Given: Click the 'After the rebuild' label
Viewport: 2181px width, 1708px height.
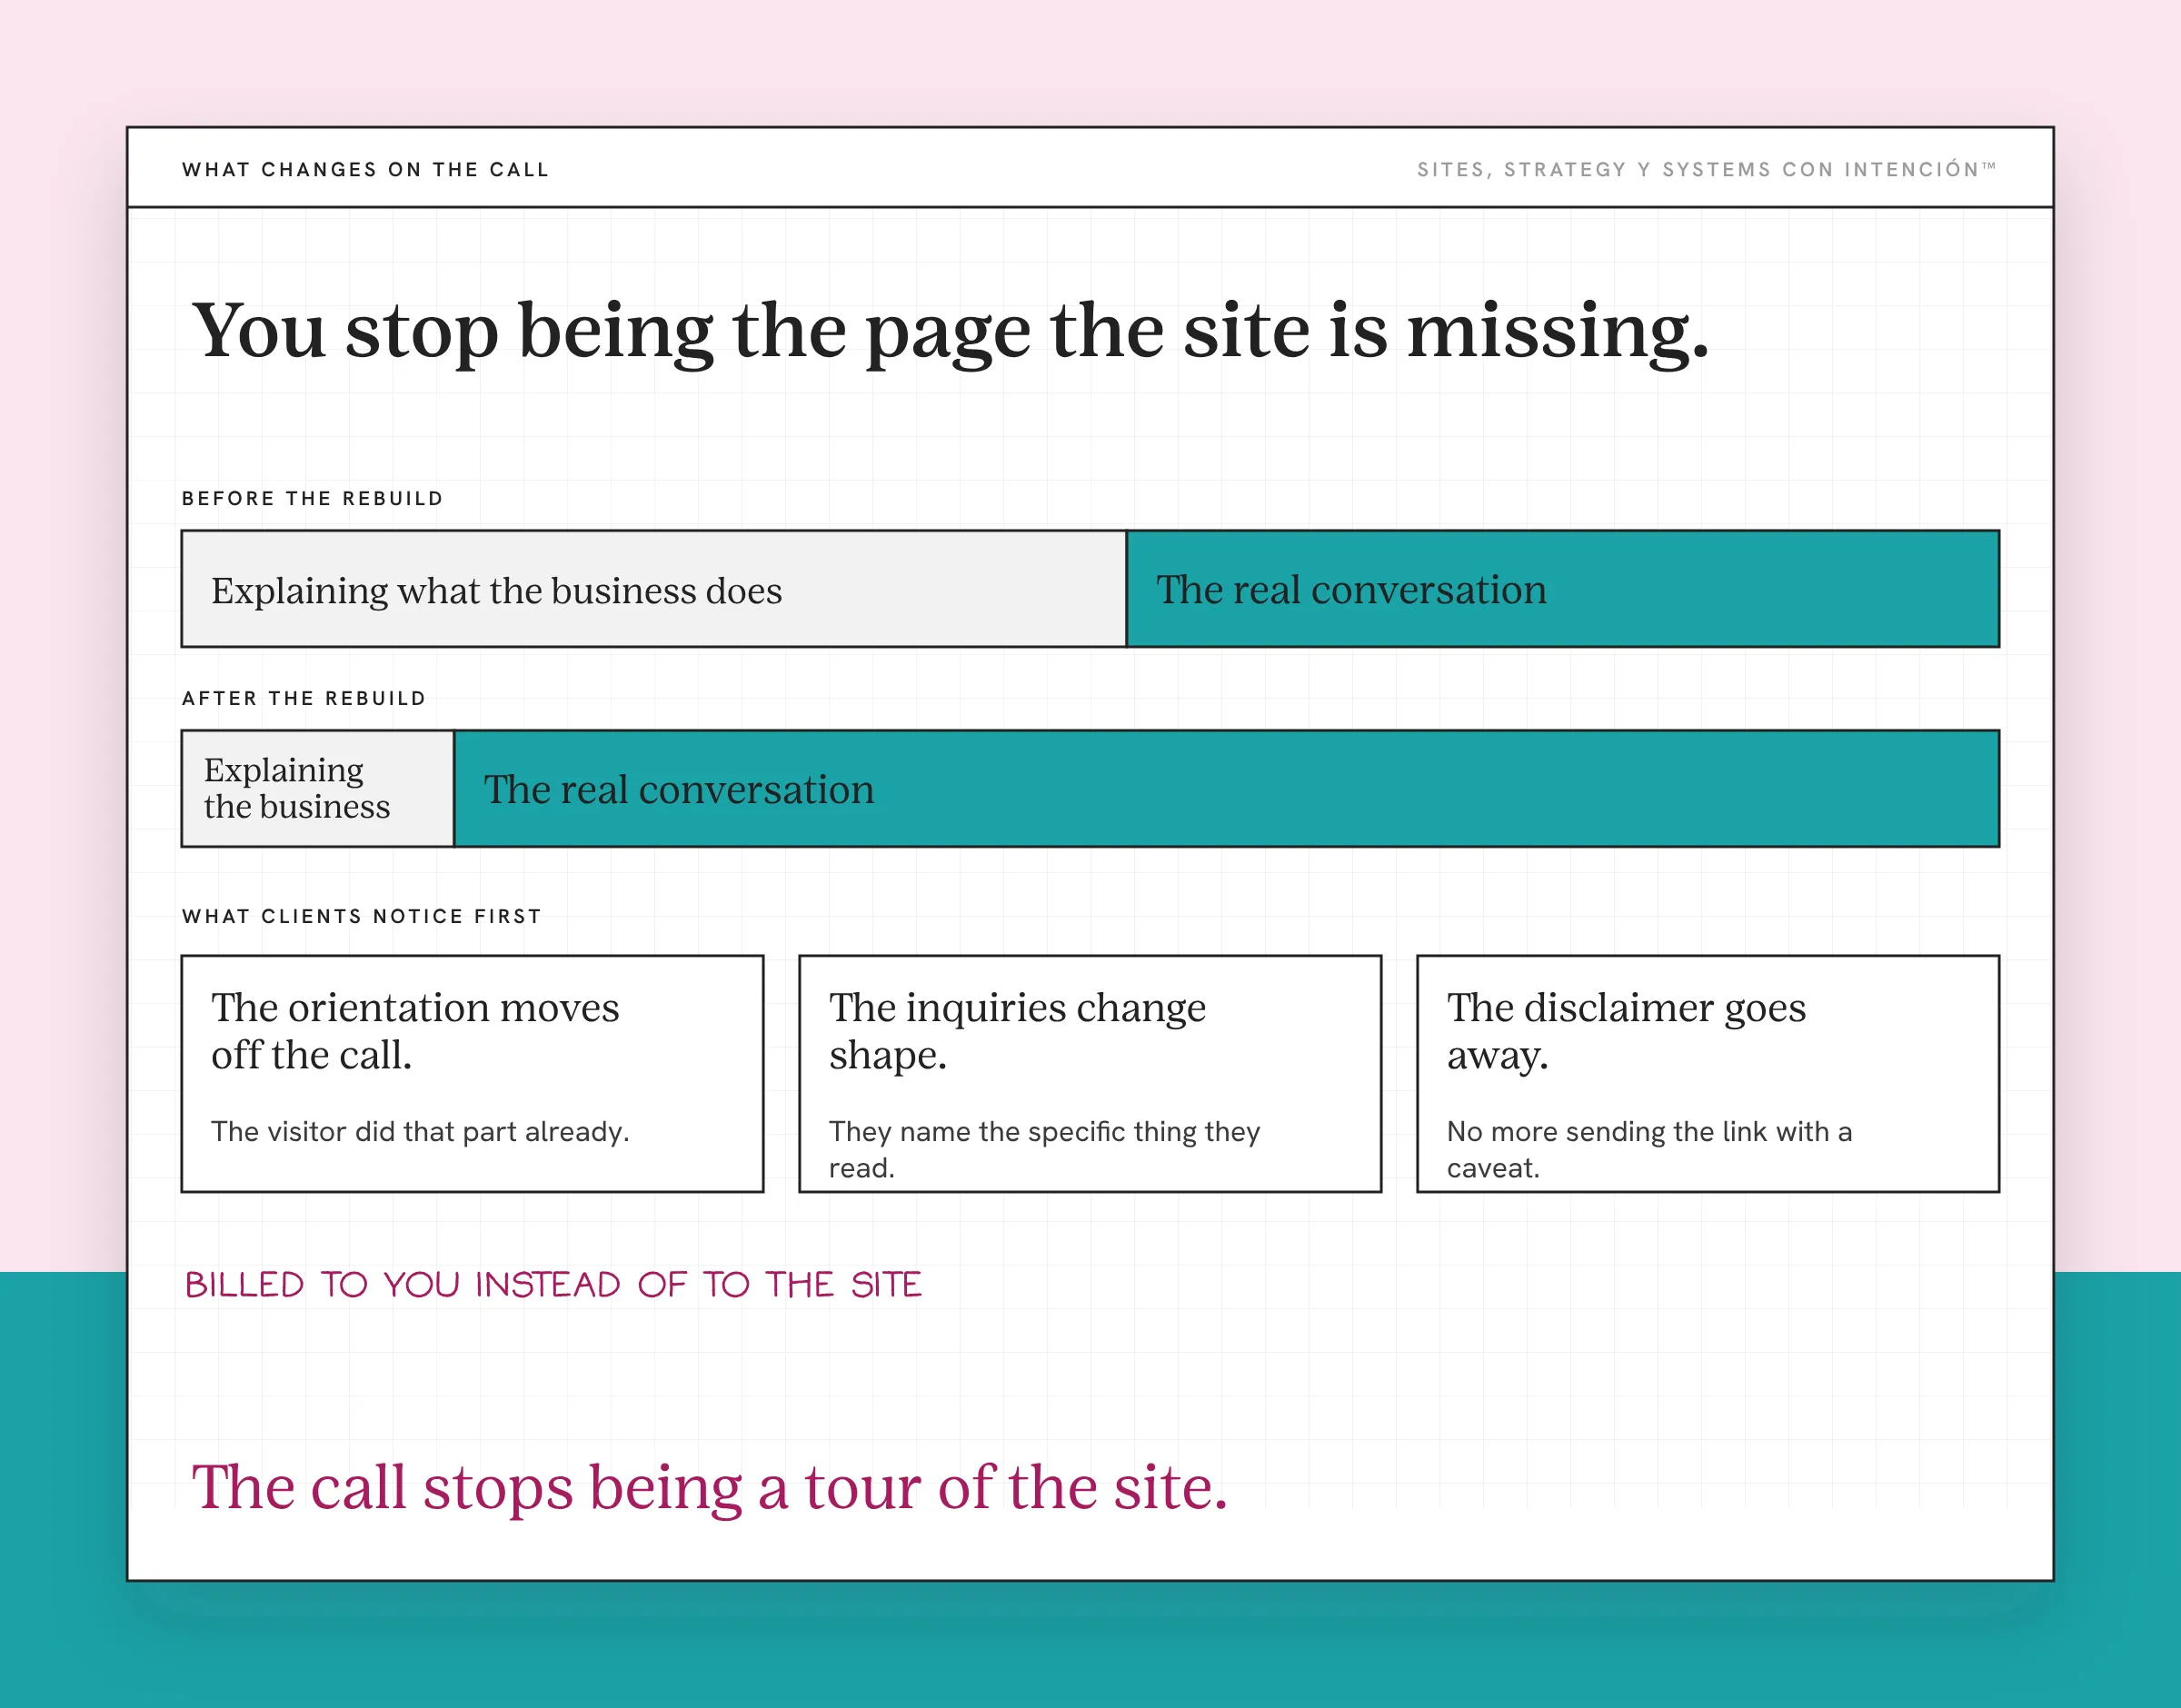Looking at the screenshot, I should click(304, 699).
